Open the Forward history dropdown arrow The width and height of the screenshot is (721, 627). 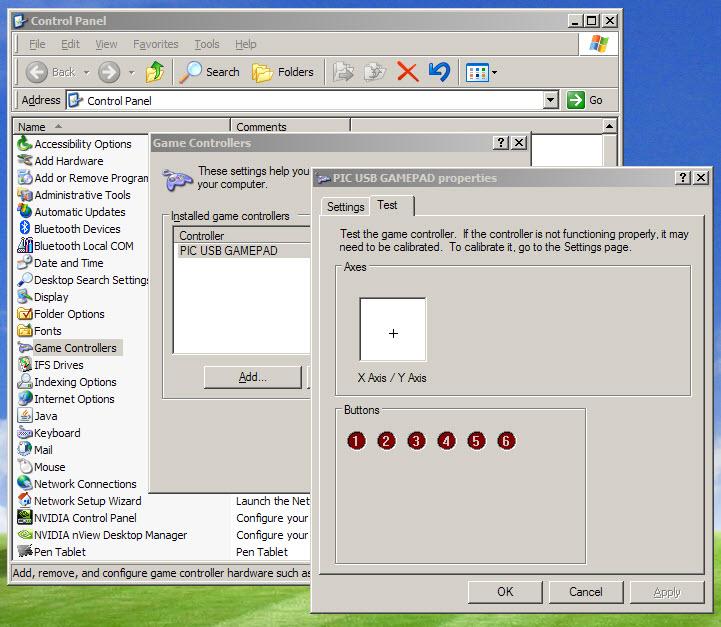[x=132, y=73]
